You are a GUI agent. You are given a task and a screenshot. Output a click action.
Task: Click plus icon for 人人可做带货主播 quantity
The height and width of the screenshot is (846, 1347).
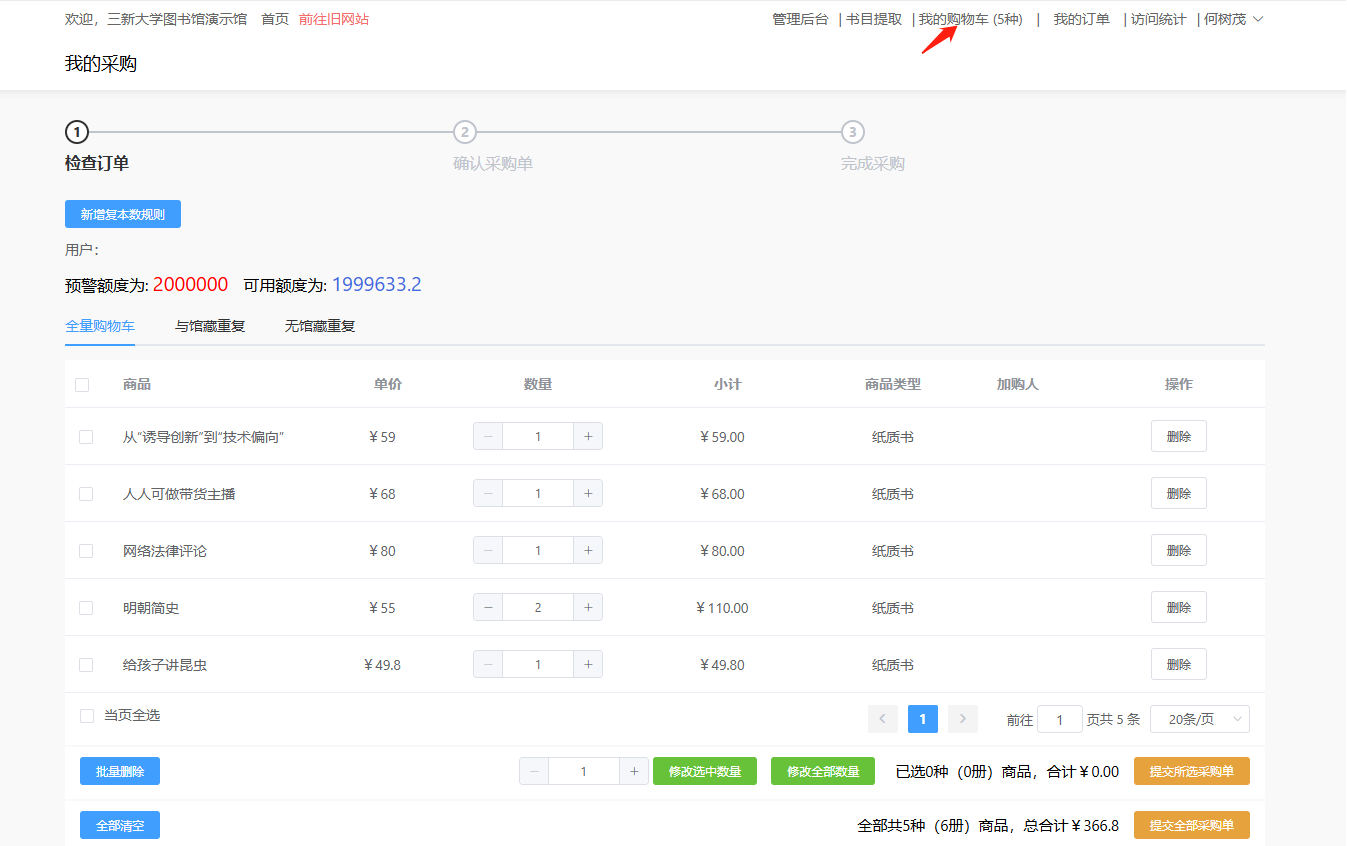tap(588, 494)
